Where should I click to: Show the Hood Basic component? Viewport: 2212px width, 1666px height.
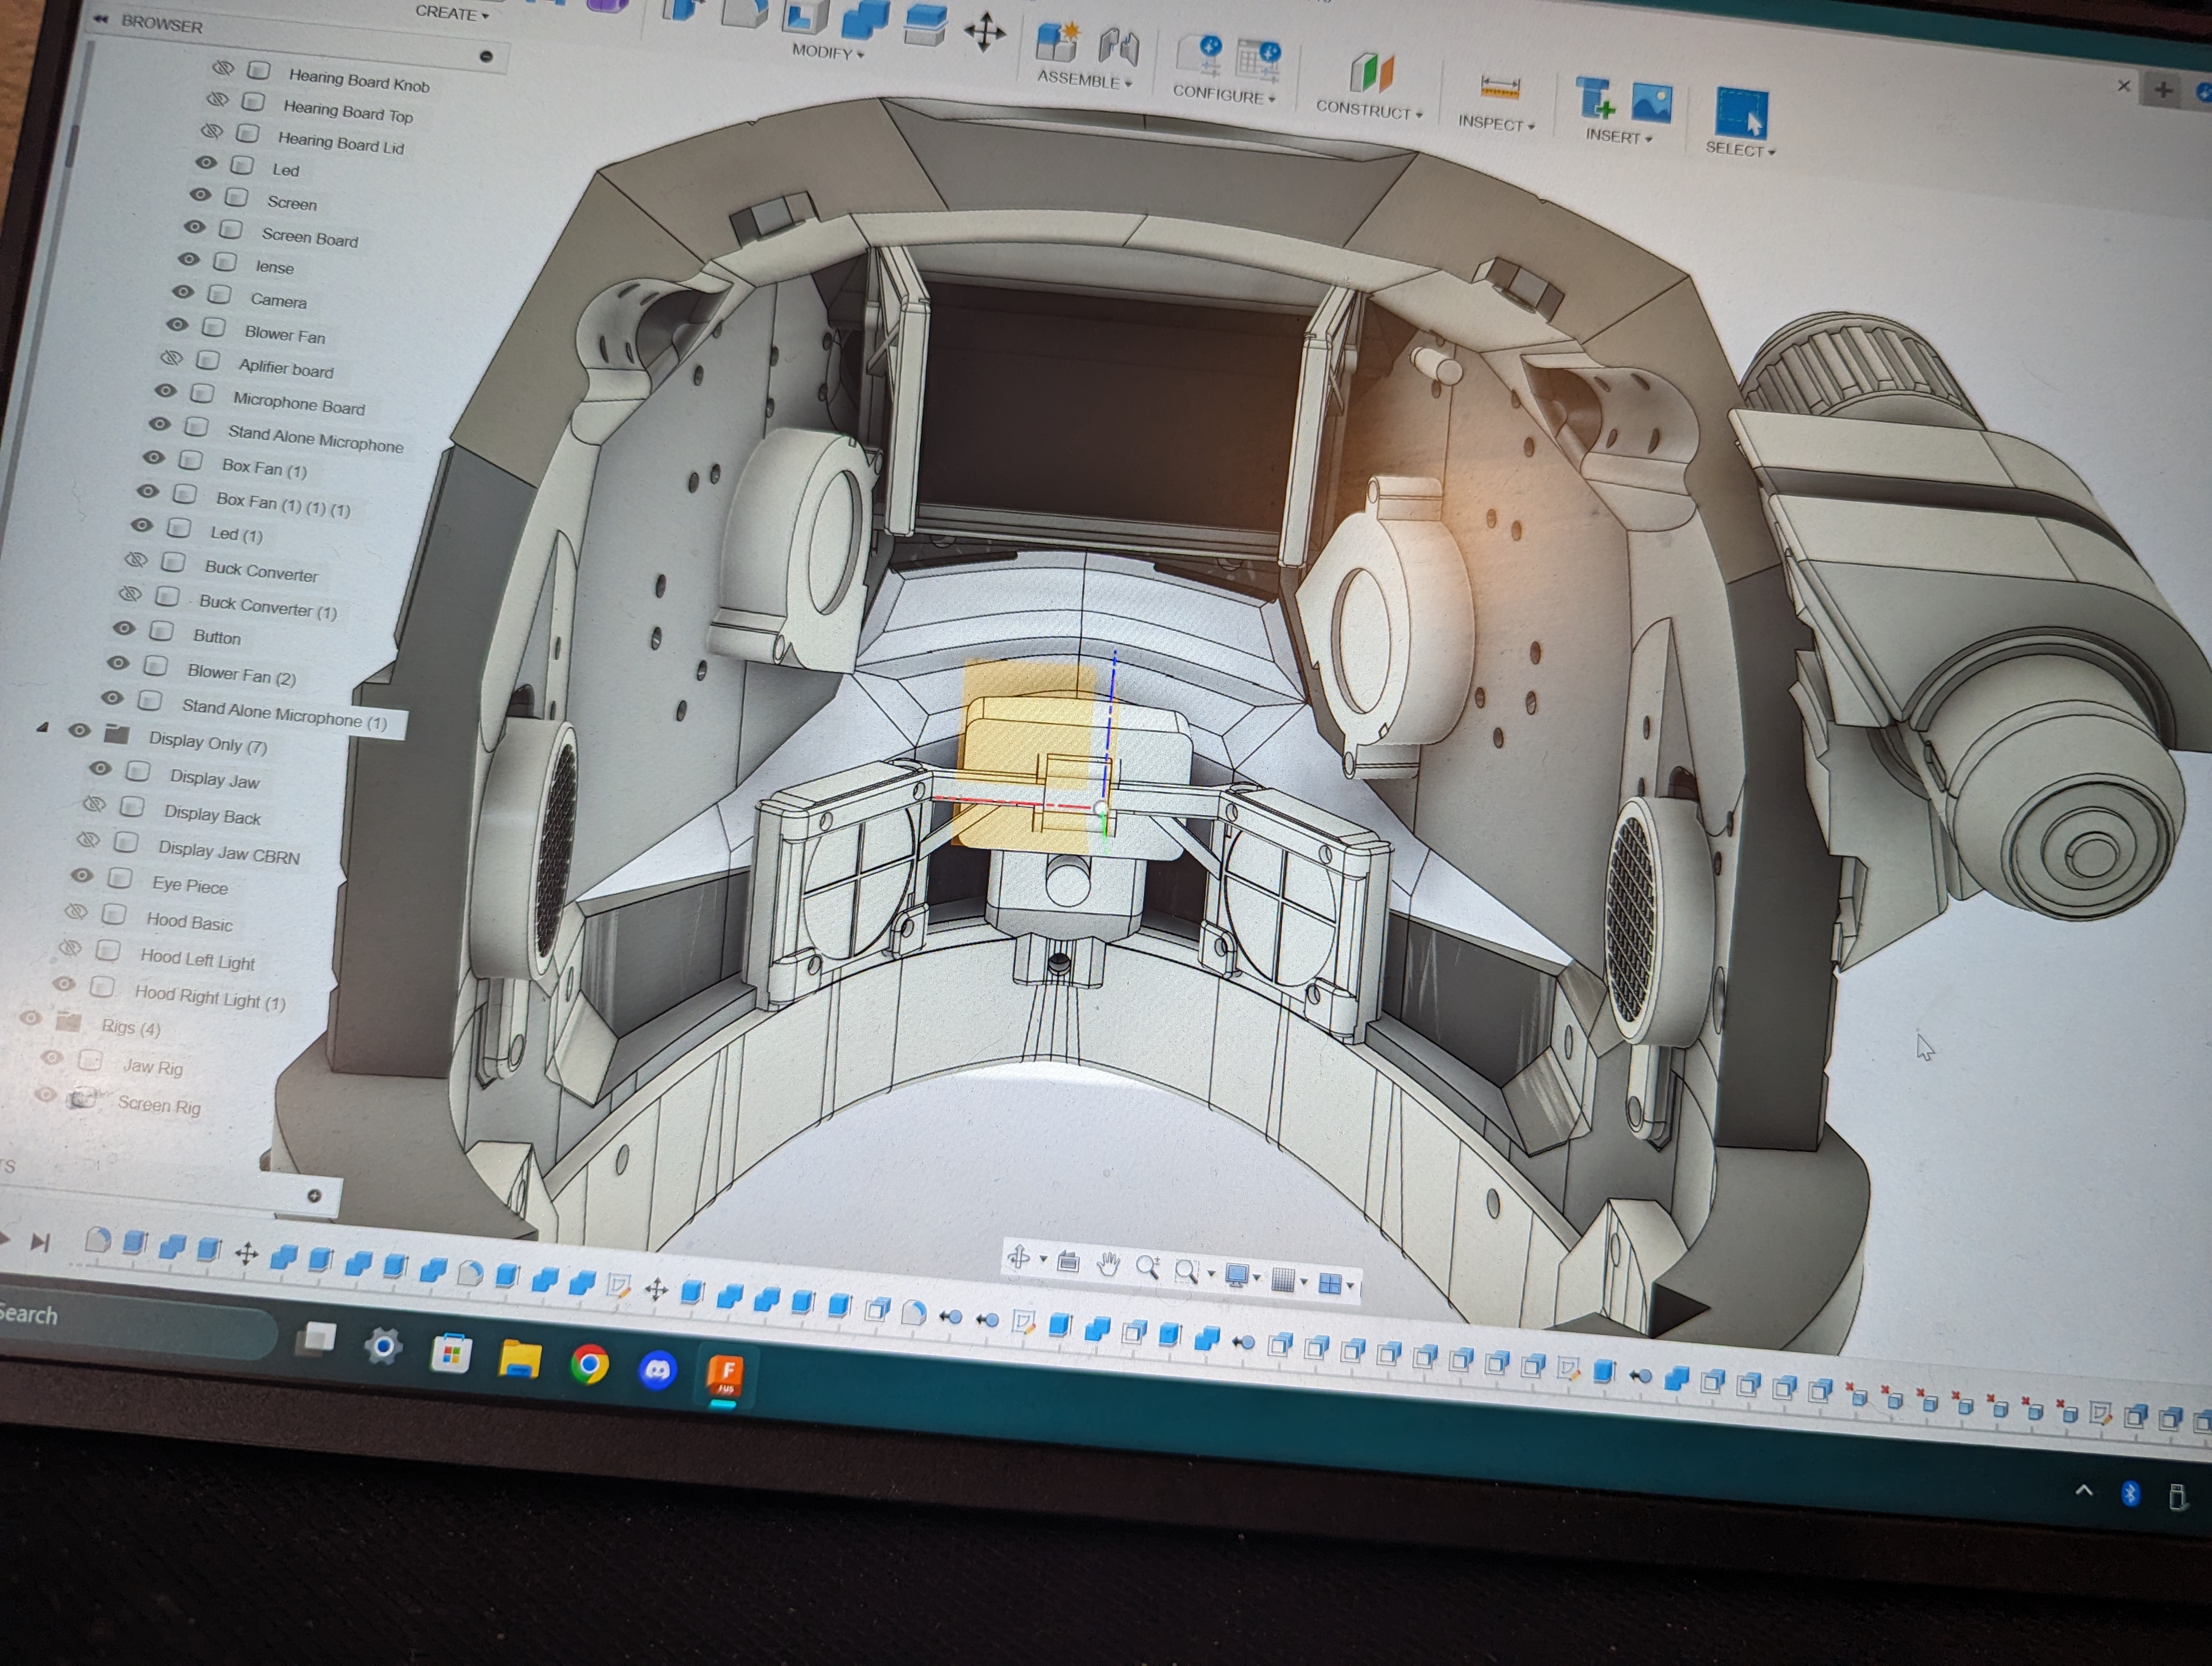pyautogui.click(x=76, y=912)
